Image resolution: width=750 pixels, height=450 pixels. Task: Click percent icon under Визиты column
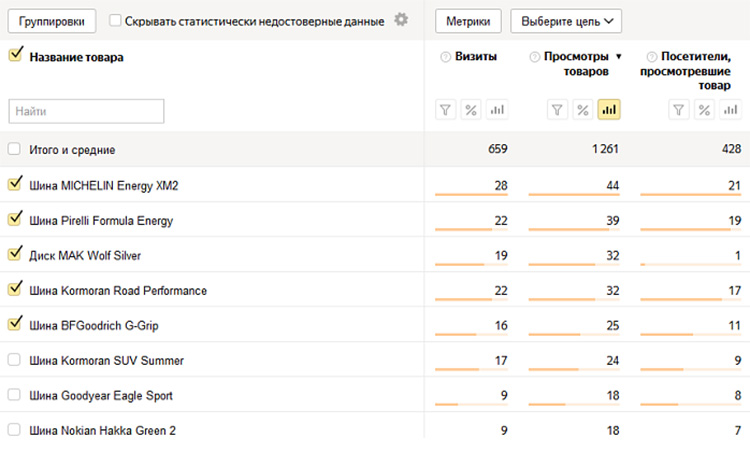tap(472, 110)
